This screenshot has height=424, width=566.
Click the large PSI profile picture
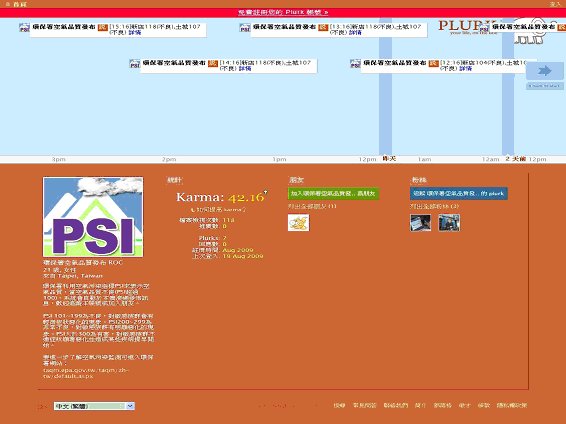pyautogui.click(x=93, y=217)
